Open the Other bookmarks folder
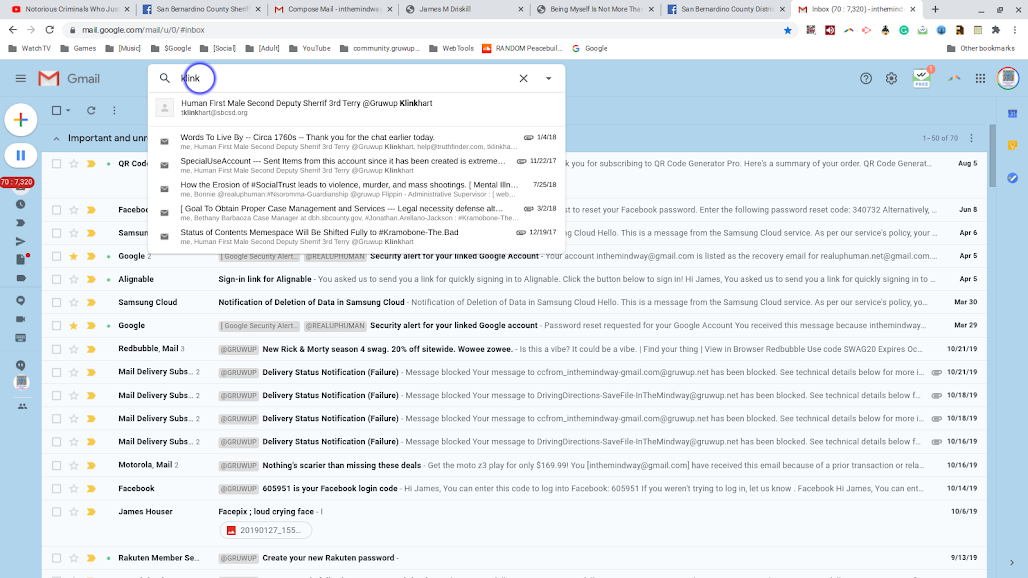Screen dimensions: 1028x578 (x=980, y=48)
